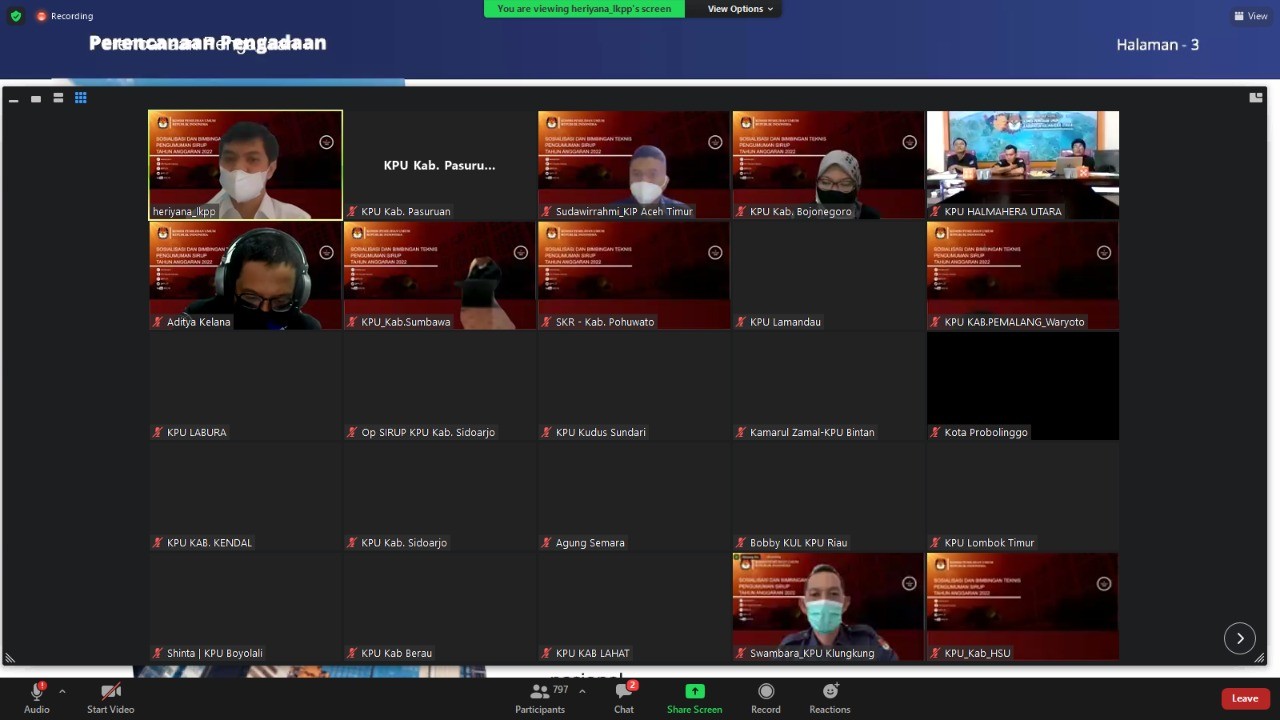The image size is (1280, 720).
Task: Open the Reactions menu
Action: [x=829, y=696]
